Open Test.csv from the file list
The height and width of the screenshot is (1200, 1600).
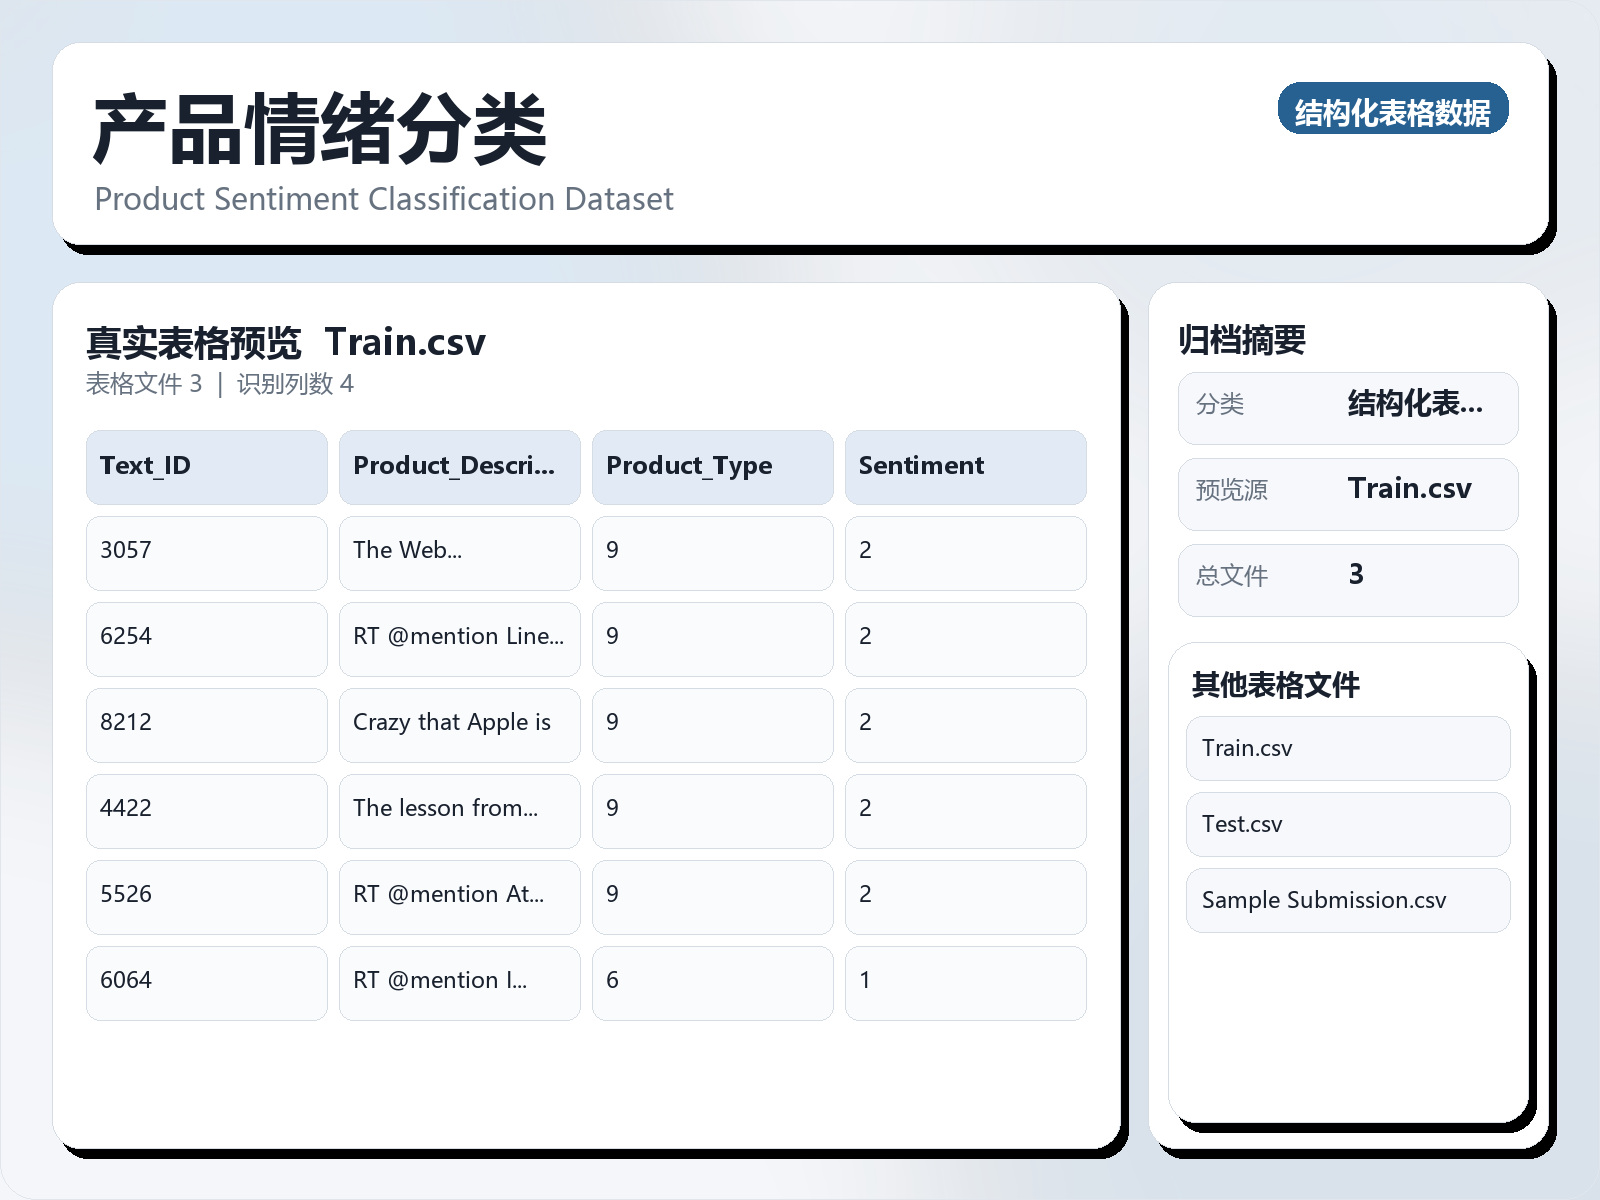(x=1347, y=824)
